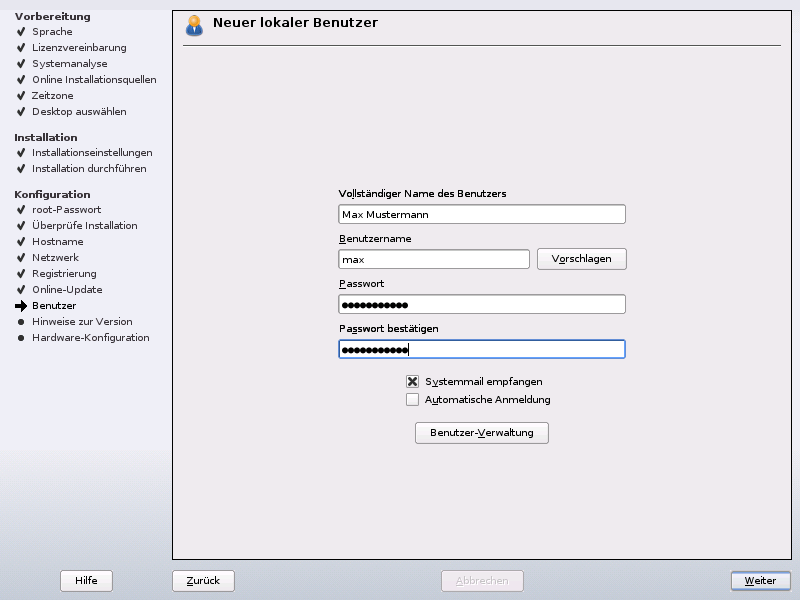Click checkmark icon beside root-Passwort

click(21, 210)
